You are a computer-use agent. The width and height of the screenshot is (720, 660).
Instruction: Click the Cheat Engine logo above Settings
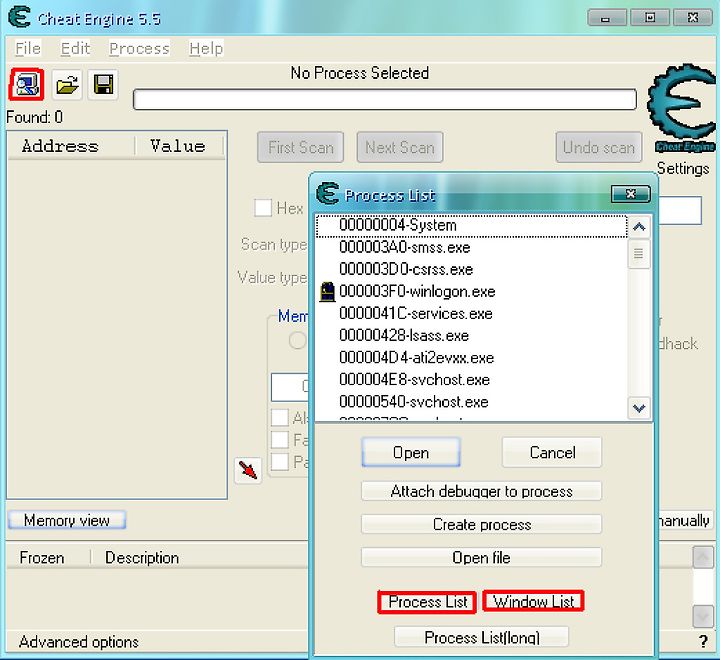click(683, 109)
